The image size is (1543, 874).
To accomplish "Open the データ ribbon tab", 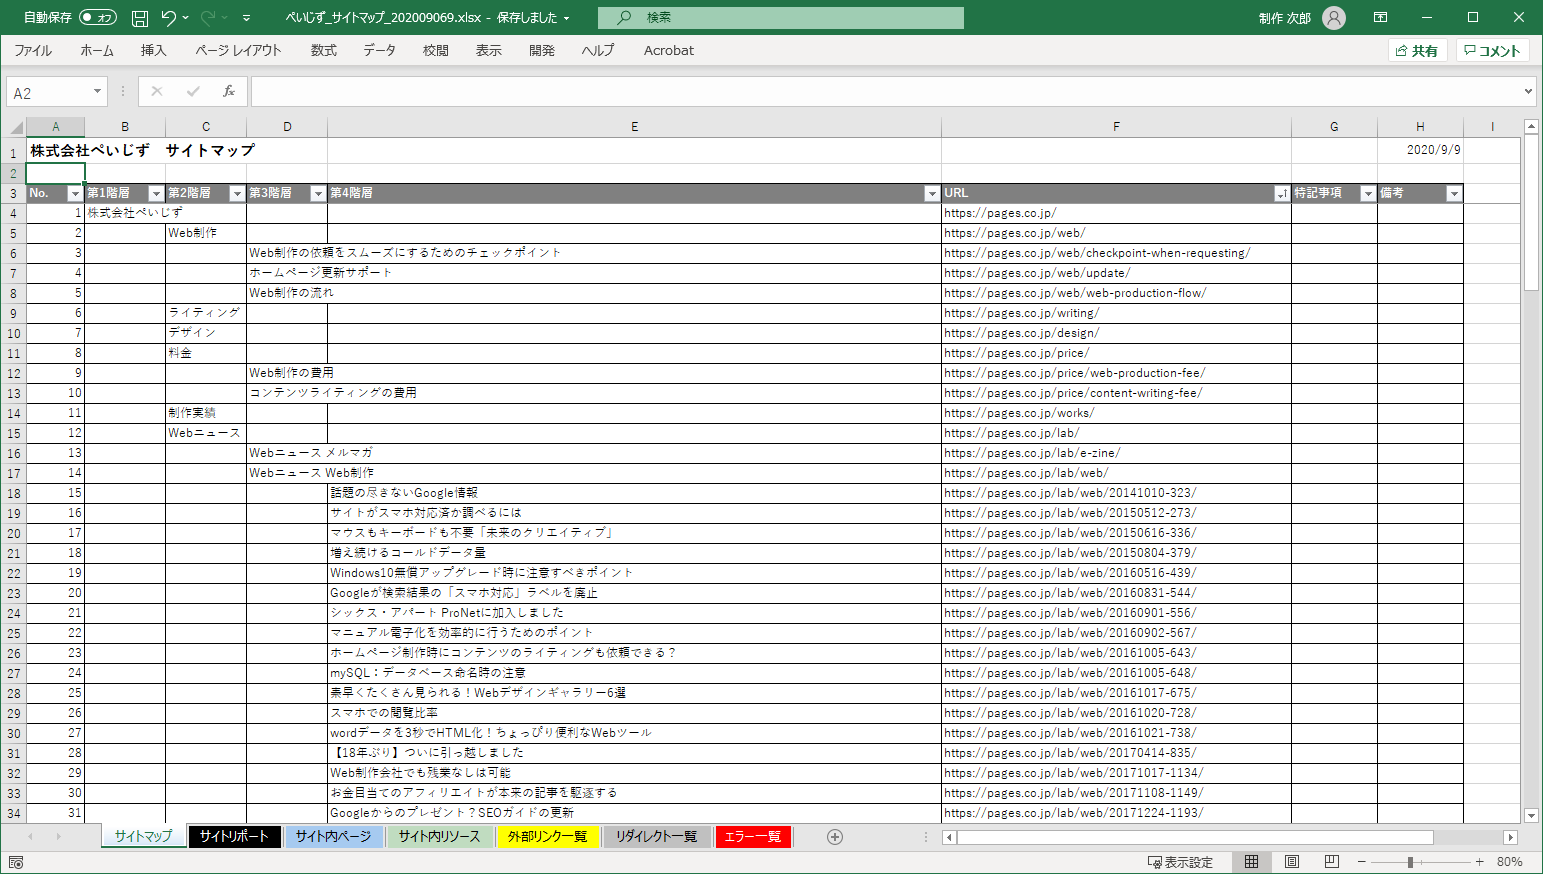I will coord(379,50).
